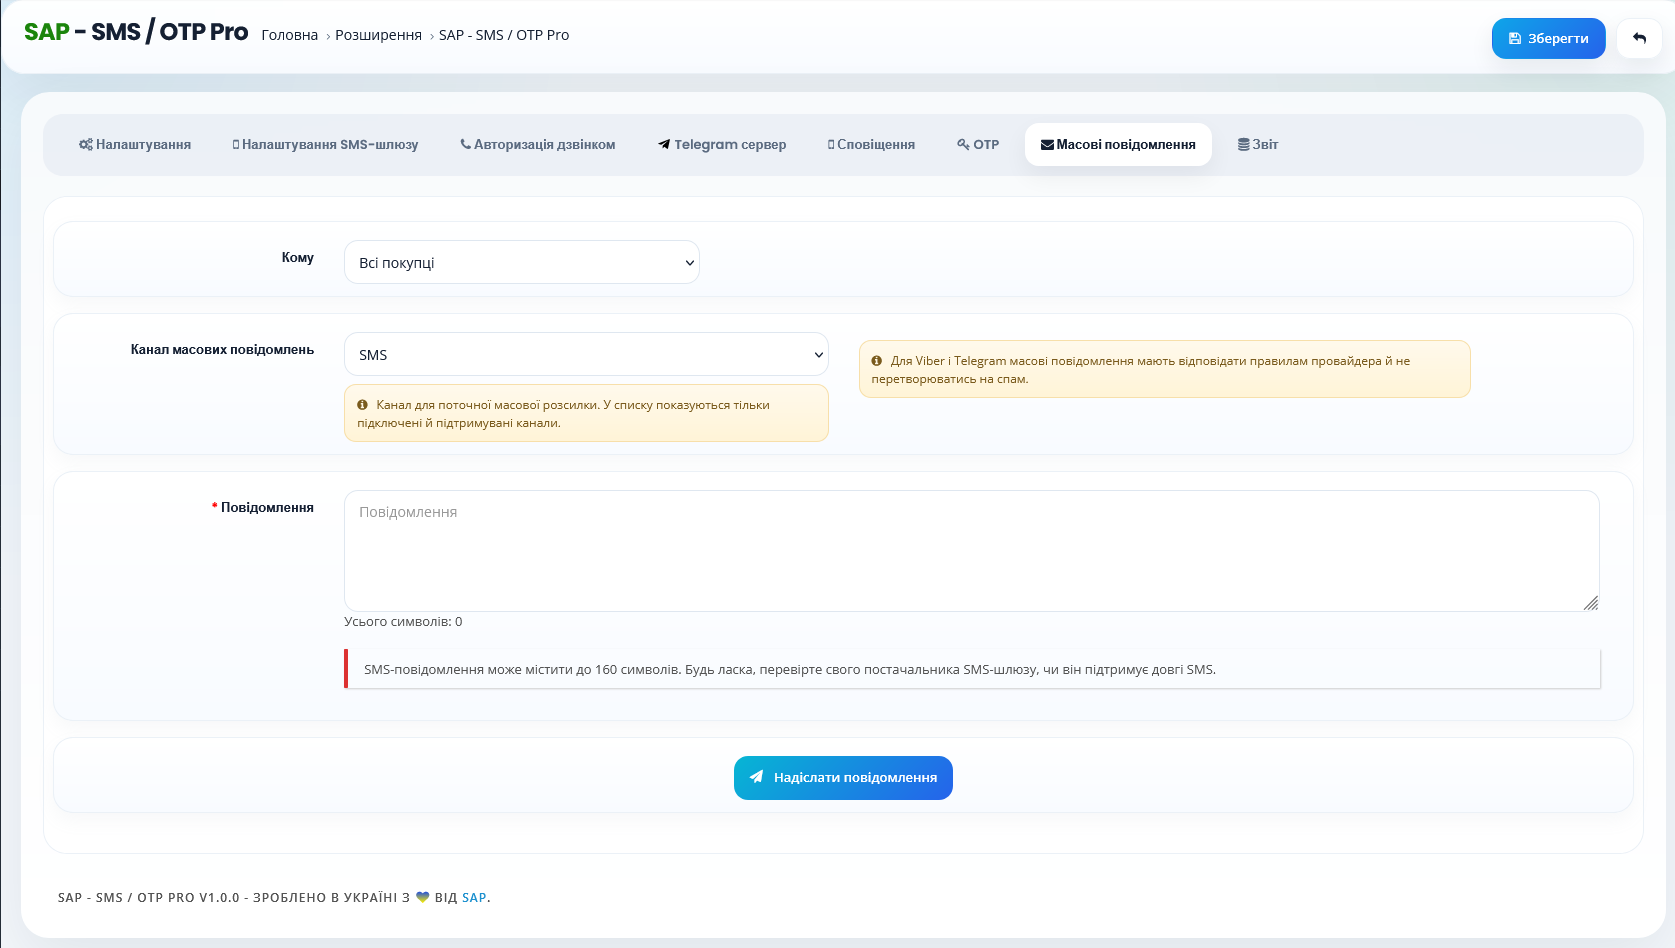Open the Сповіщення tab
This screenshot has height=948, width=1675.
coord(871,144)
